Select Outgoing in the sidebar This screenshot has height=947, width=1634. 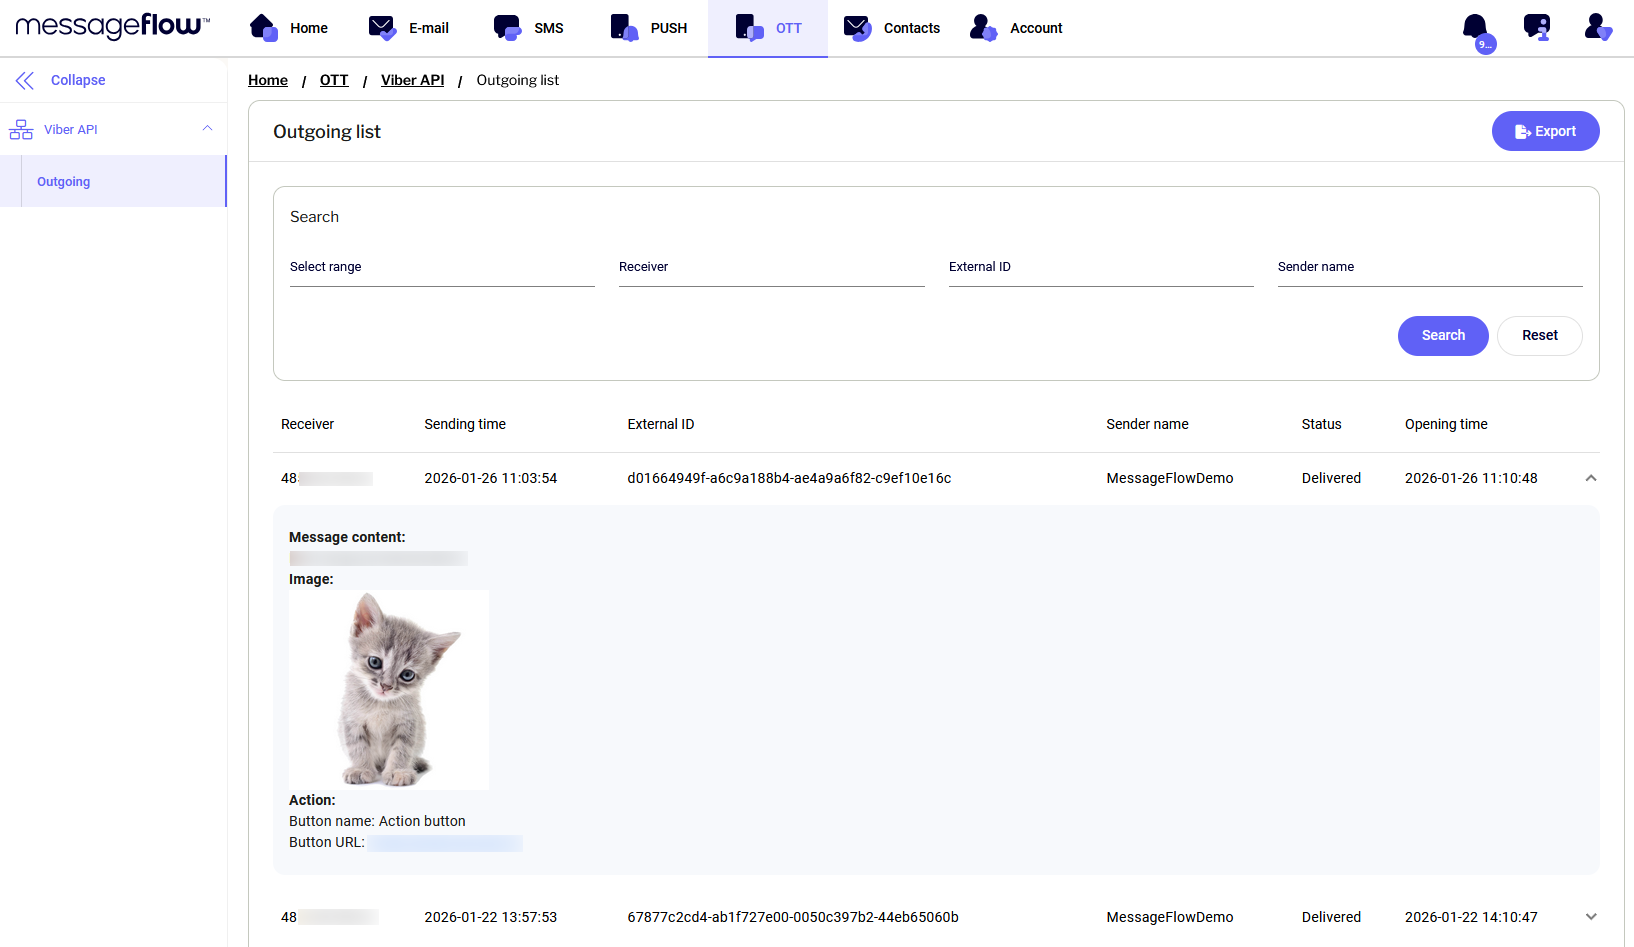point(64,182)
